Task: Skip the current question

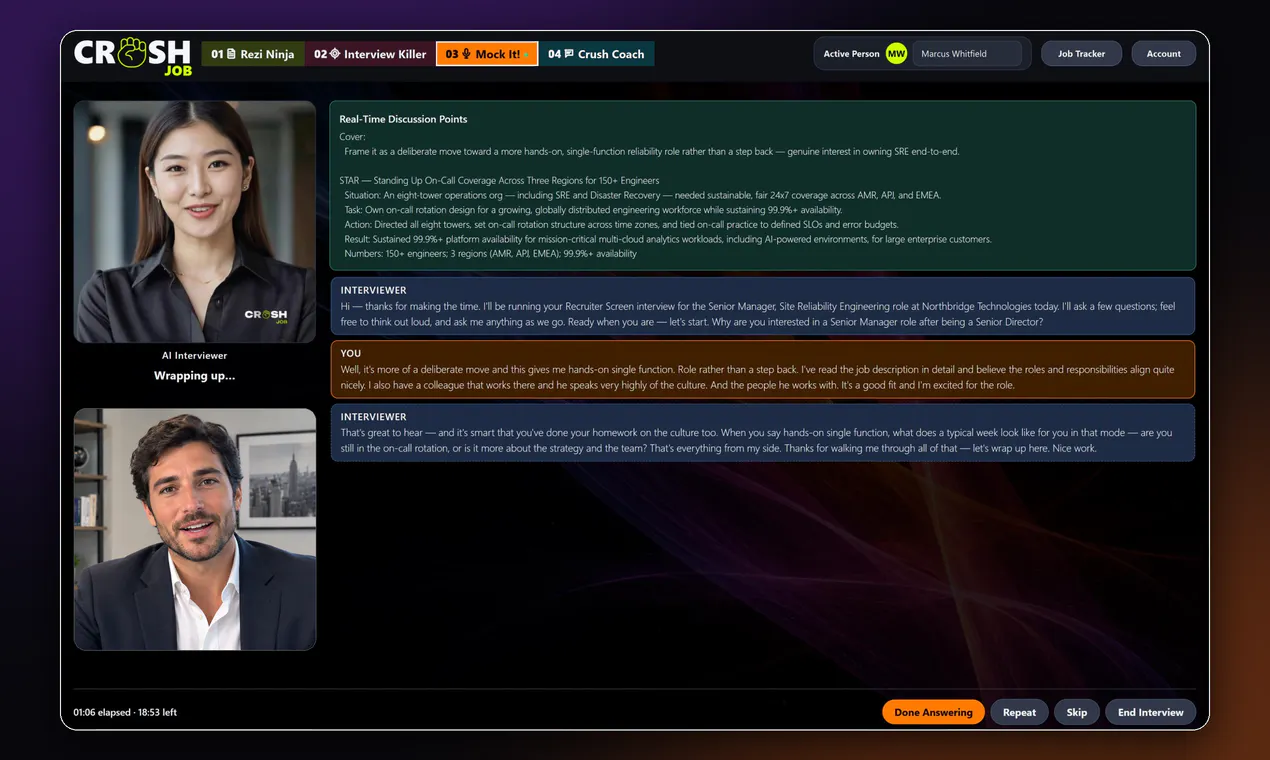Action: [1076, 712]
